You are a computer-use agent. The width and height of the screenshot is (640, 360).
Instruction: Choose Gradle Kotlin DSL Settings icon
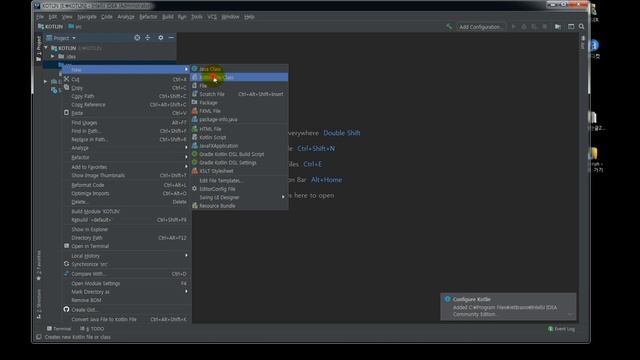coord(195,162)
